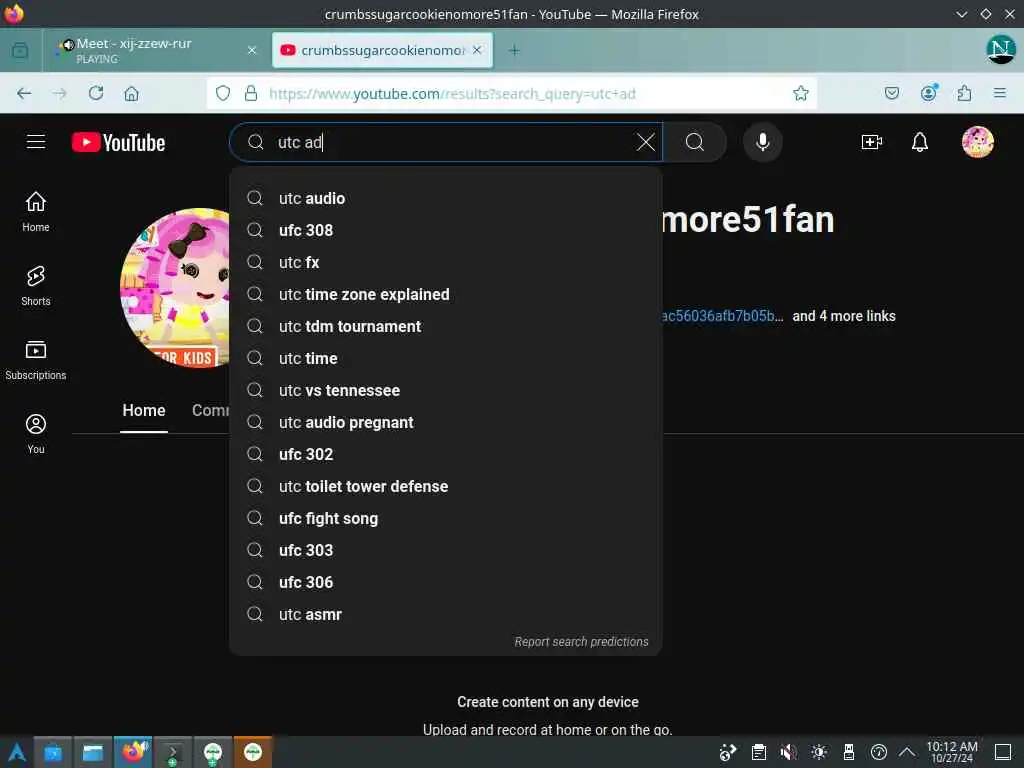Open a new browser tab
1024x768 pixels.
pos(514,50)
